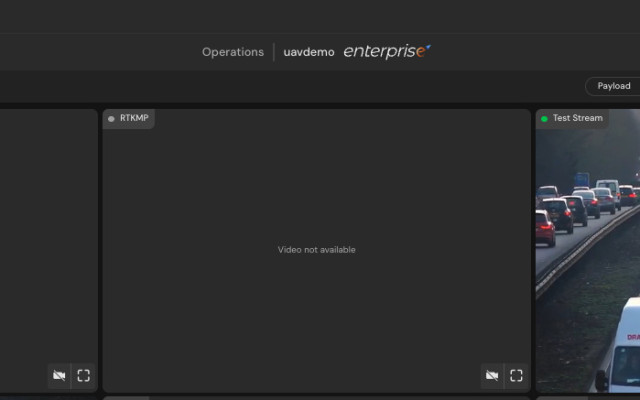Select the uavdemo workspace name
This screenshot has width=640, height=400.
coord(309,52)
